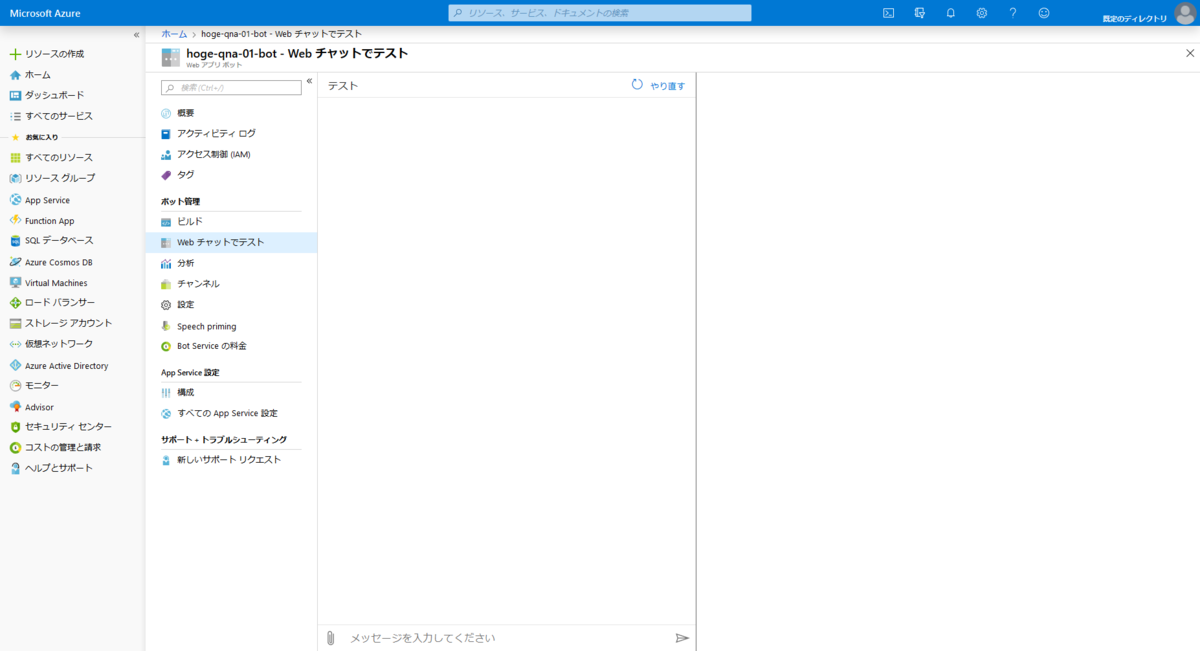Click Microsoft Azure logo text

pyautogui.click(x=45, y=13)
